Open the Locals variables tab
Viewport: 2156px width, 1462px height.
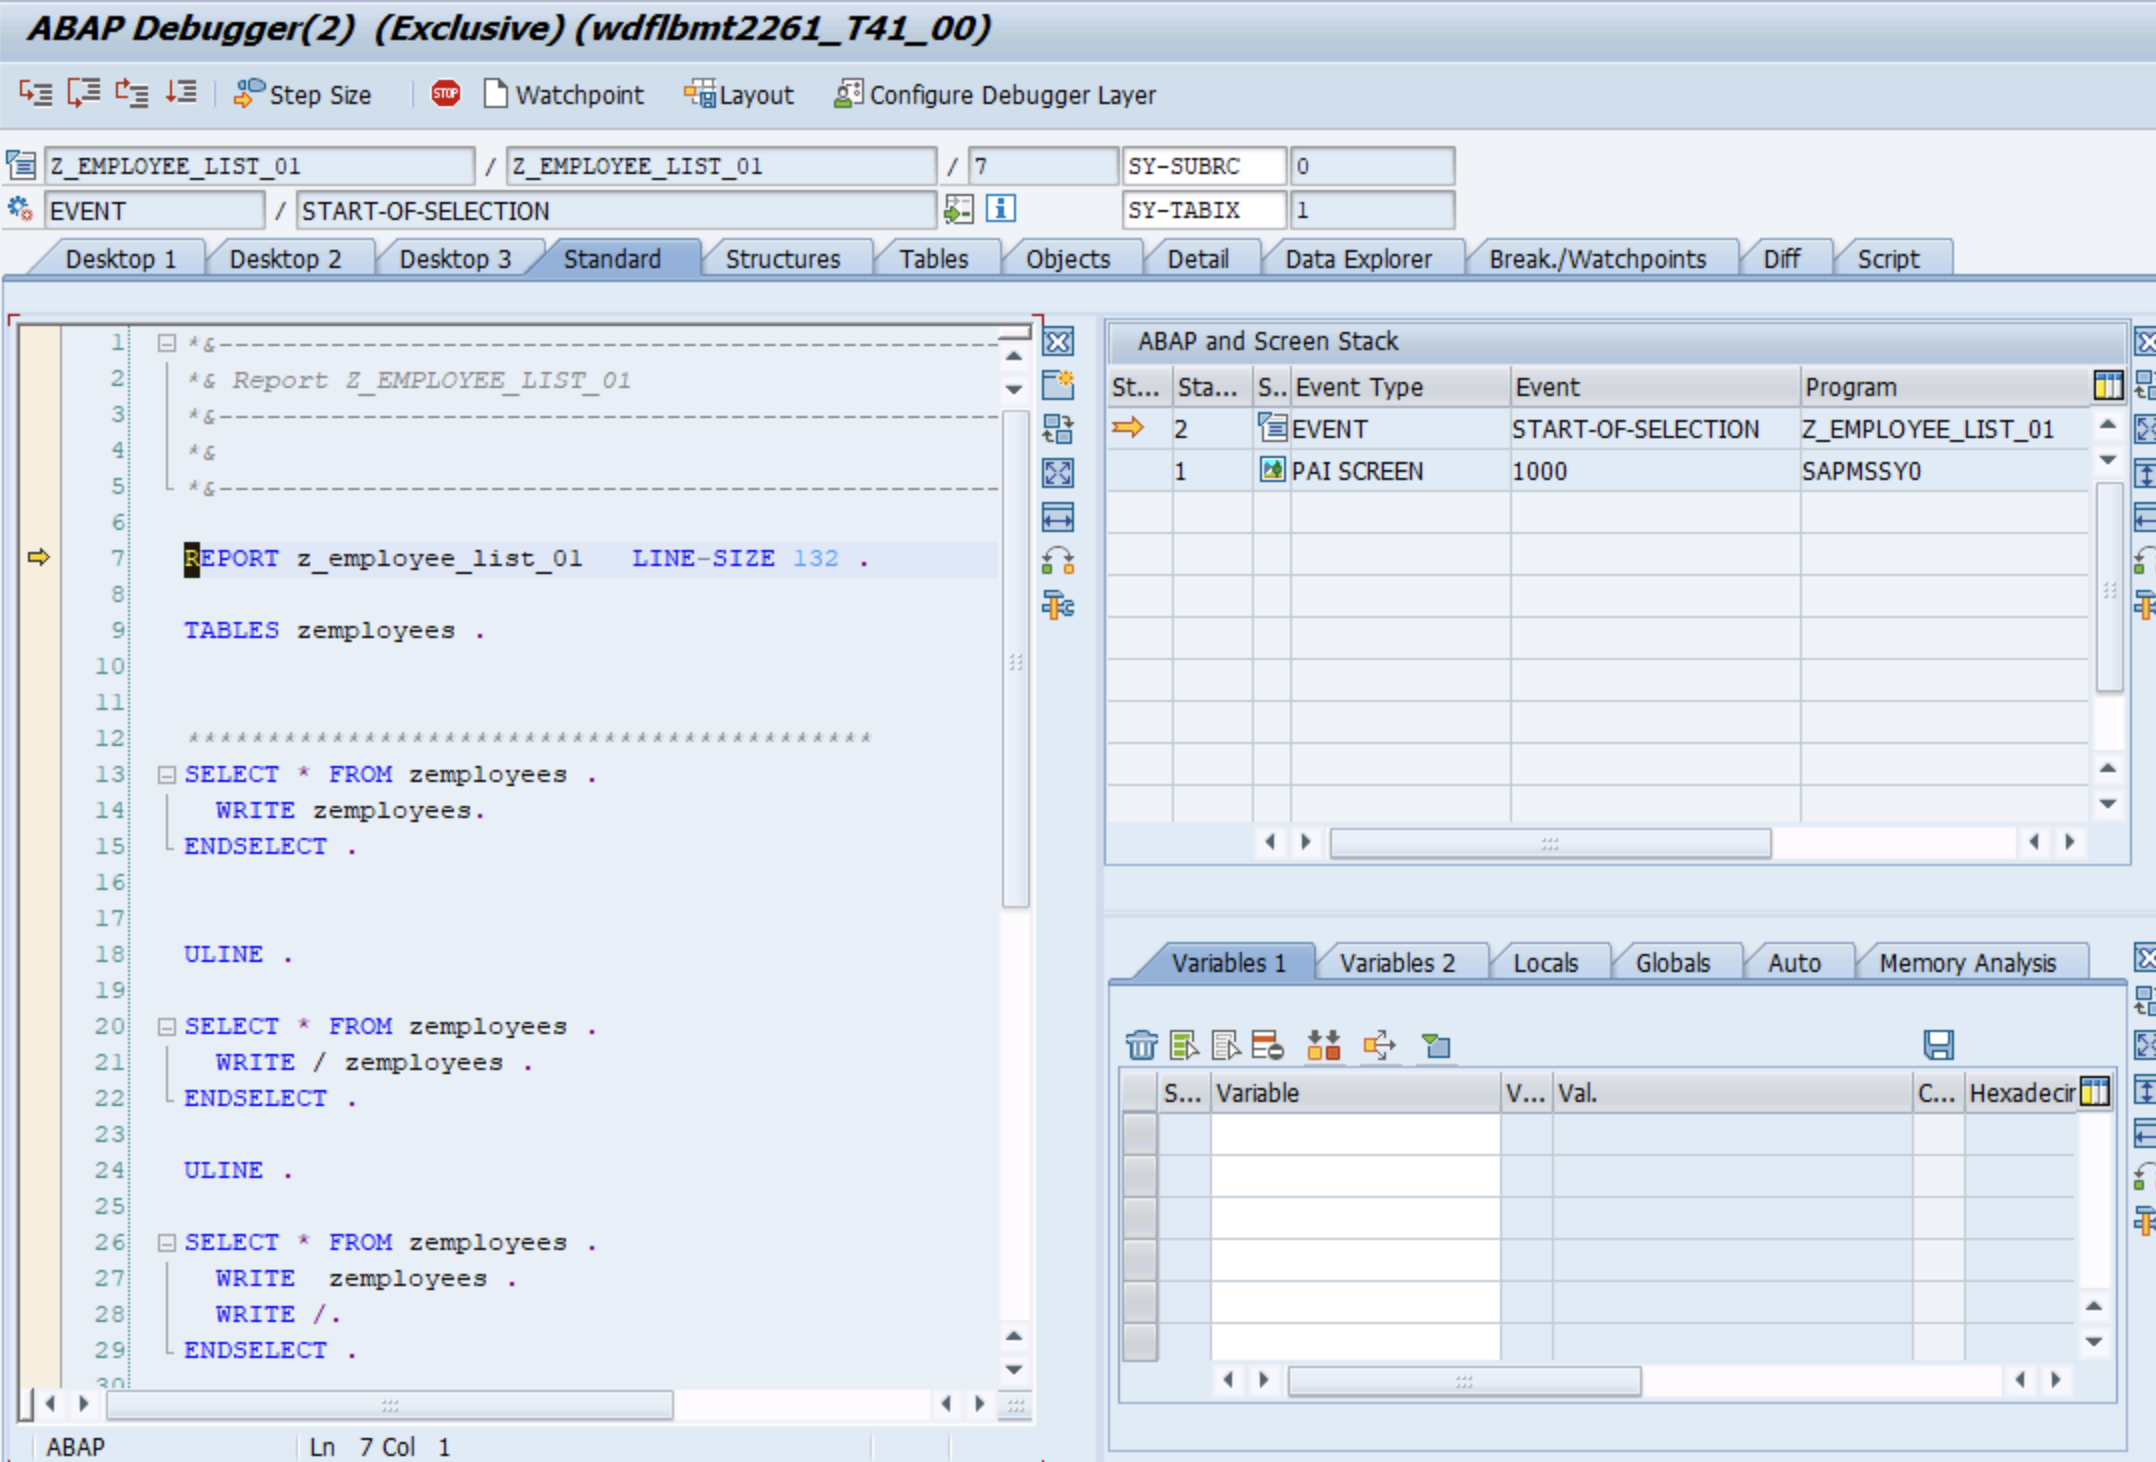1545,963
